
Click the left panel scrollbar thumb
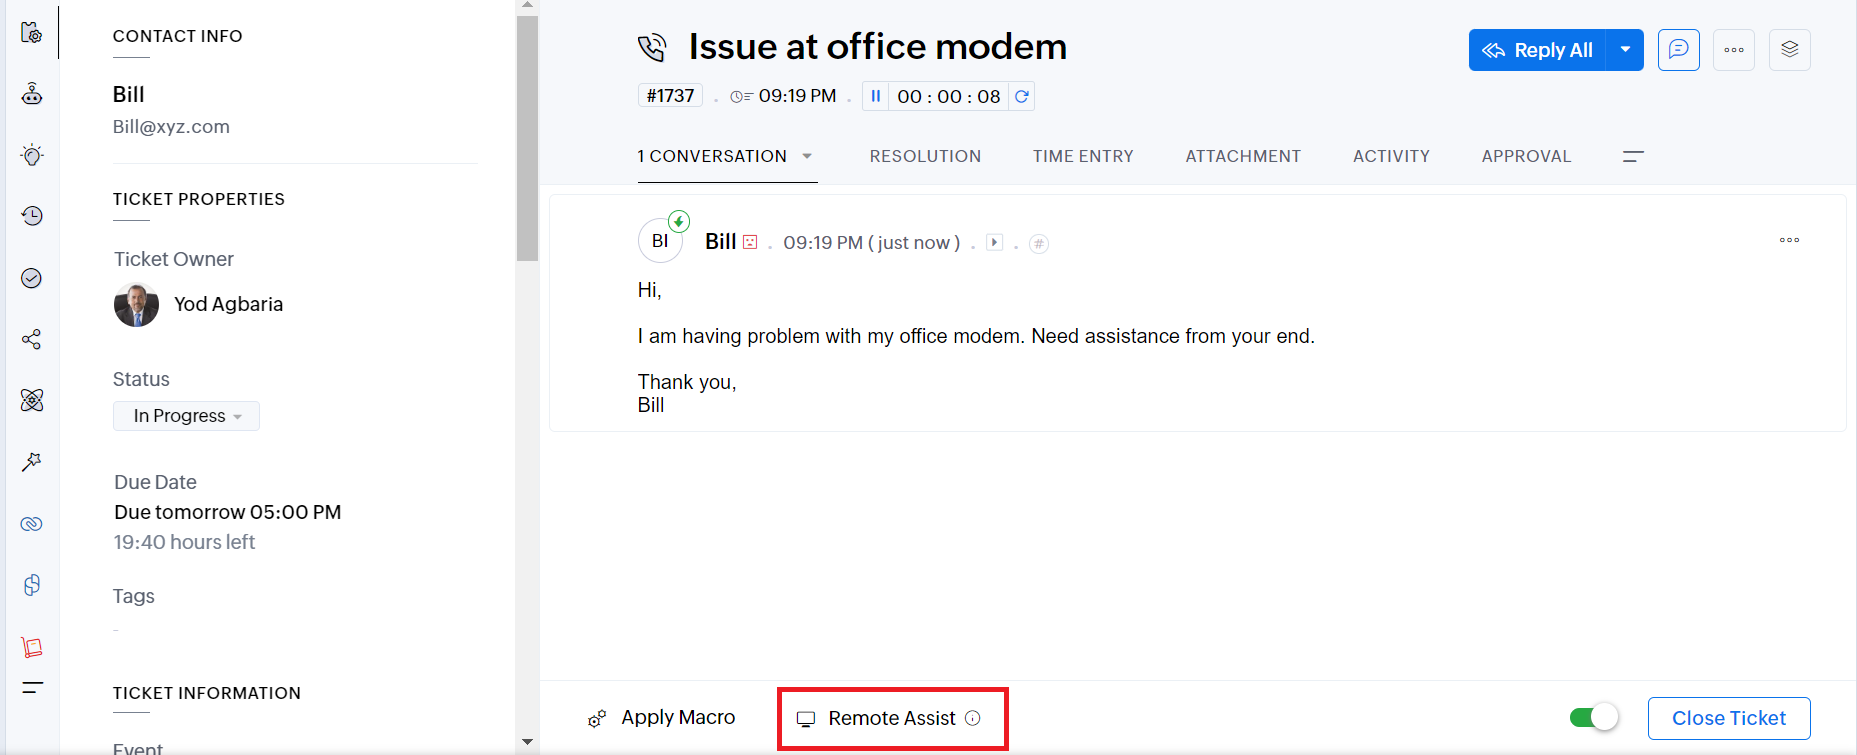coord(527,138)
